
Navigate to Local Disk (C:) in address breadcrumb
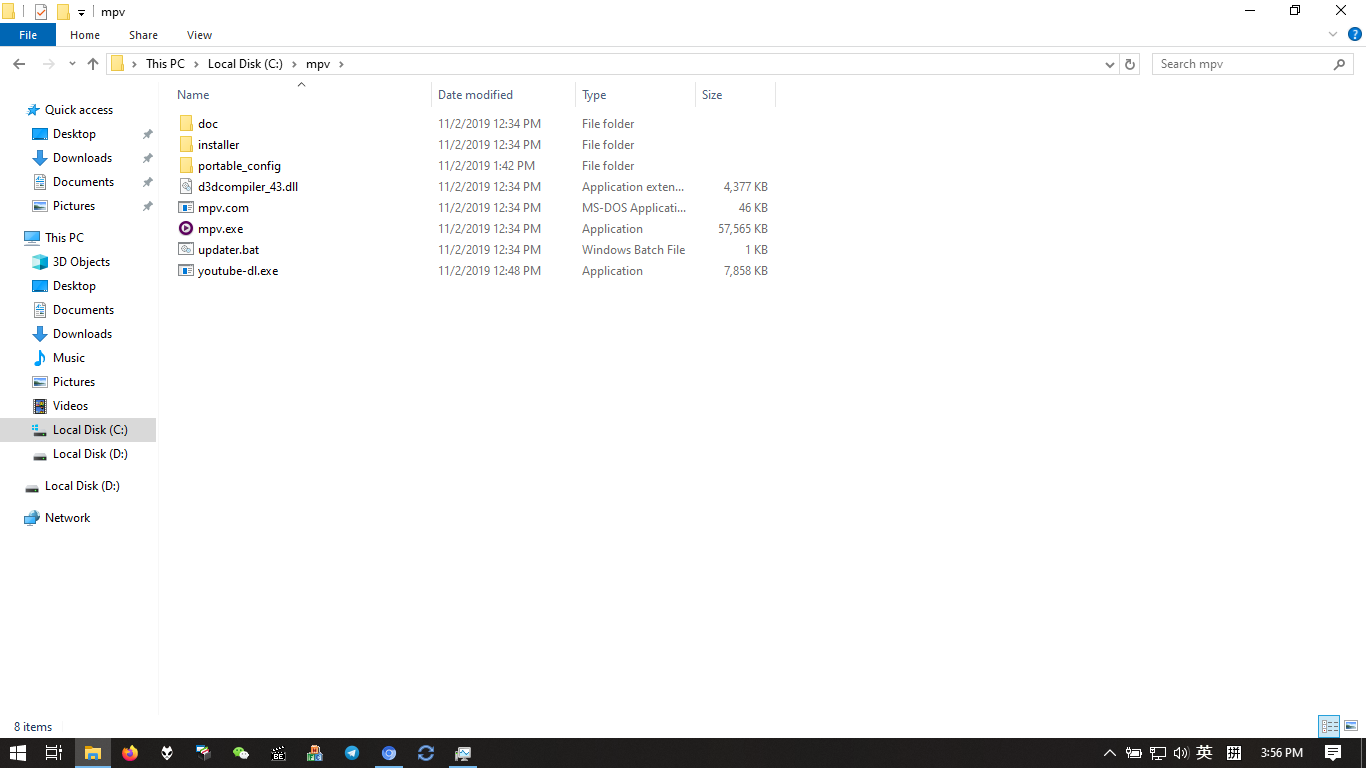(x=245, y=64)
